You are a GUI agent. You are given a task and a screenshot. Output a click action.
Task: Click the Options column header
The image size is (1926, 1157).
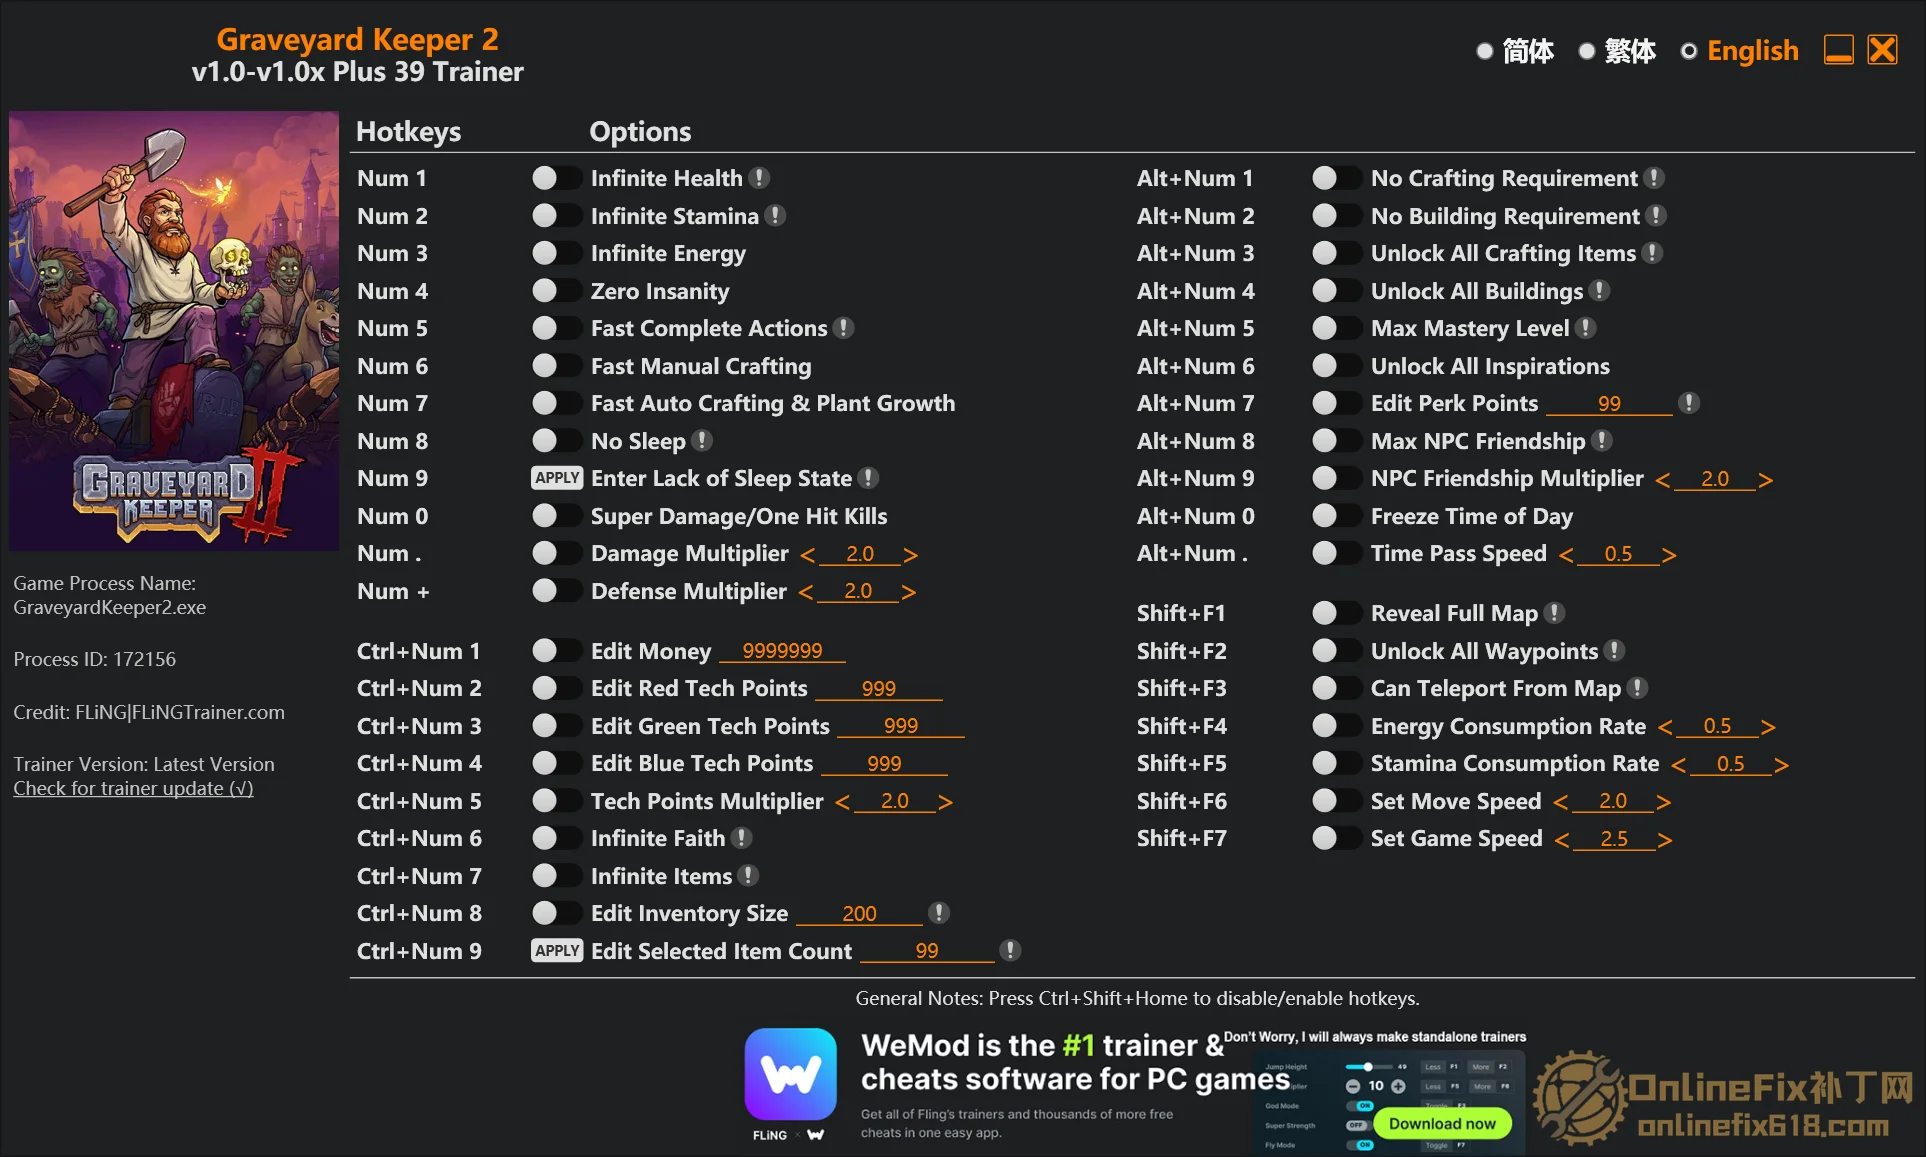(x=640, y=132)
